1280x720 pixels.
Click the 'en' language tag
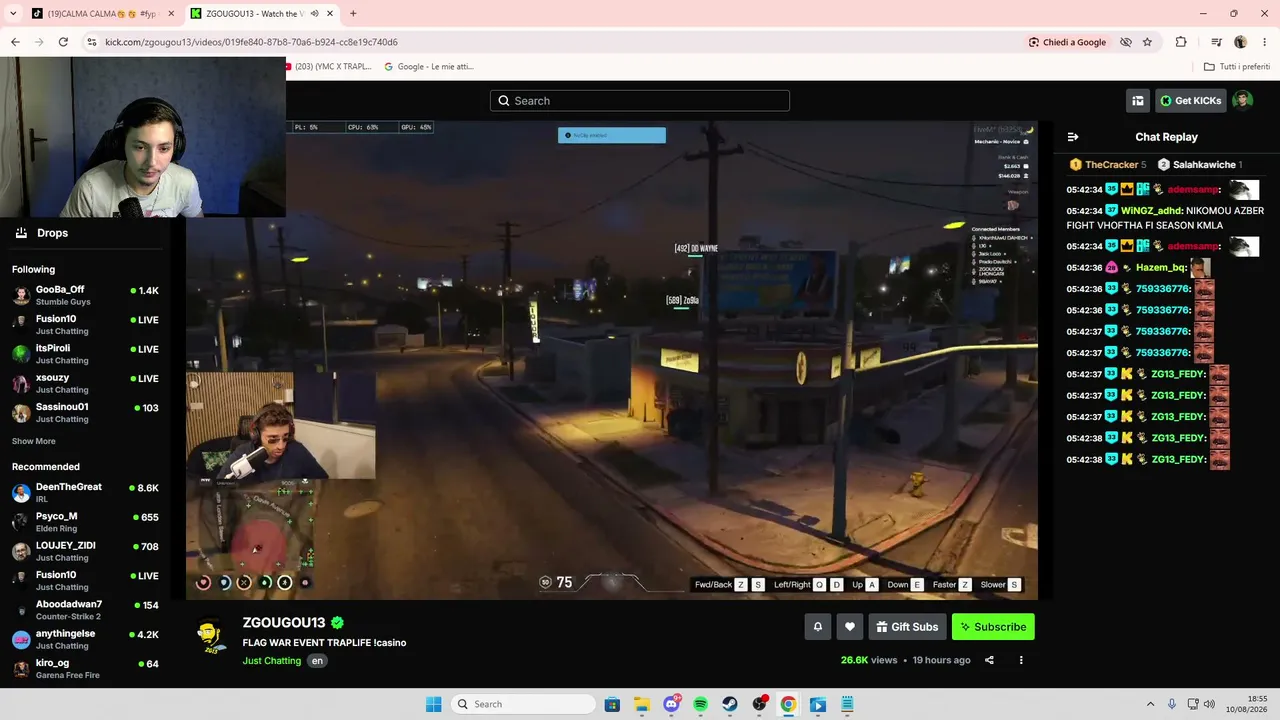pyautogui.click(x=317, y=661)
